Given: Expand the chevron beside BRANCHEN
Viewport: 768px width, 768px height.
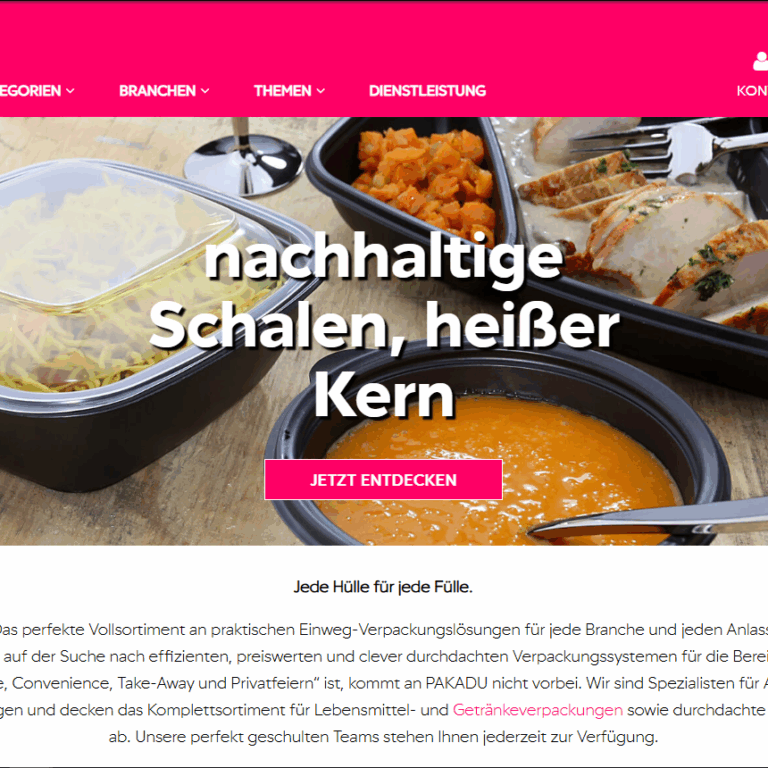Looking at the screenshot, I should [x=205, y=91].
